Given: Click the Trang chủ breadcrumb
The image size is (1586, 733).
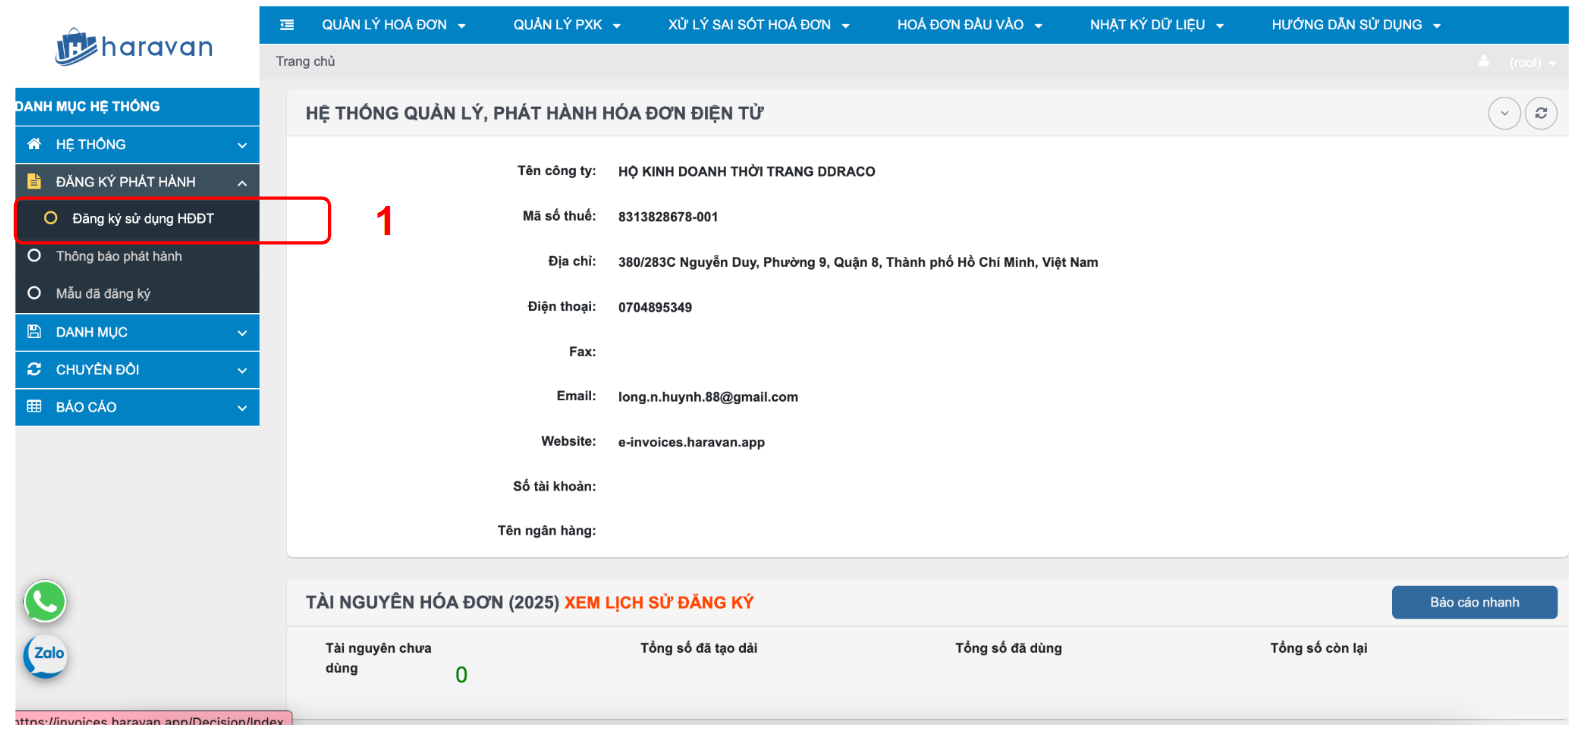Looking at the screenshot, I should pos(306,61).
